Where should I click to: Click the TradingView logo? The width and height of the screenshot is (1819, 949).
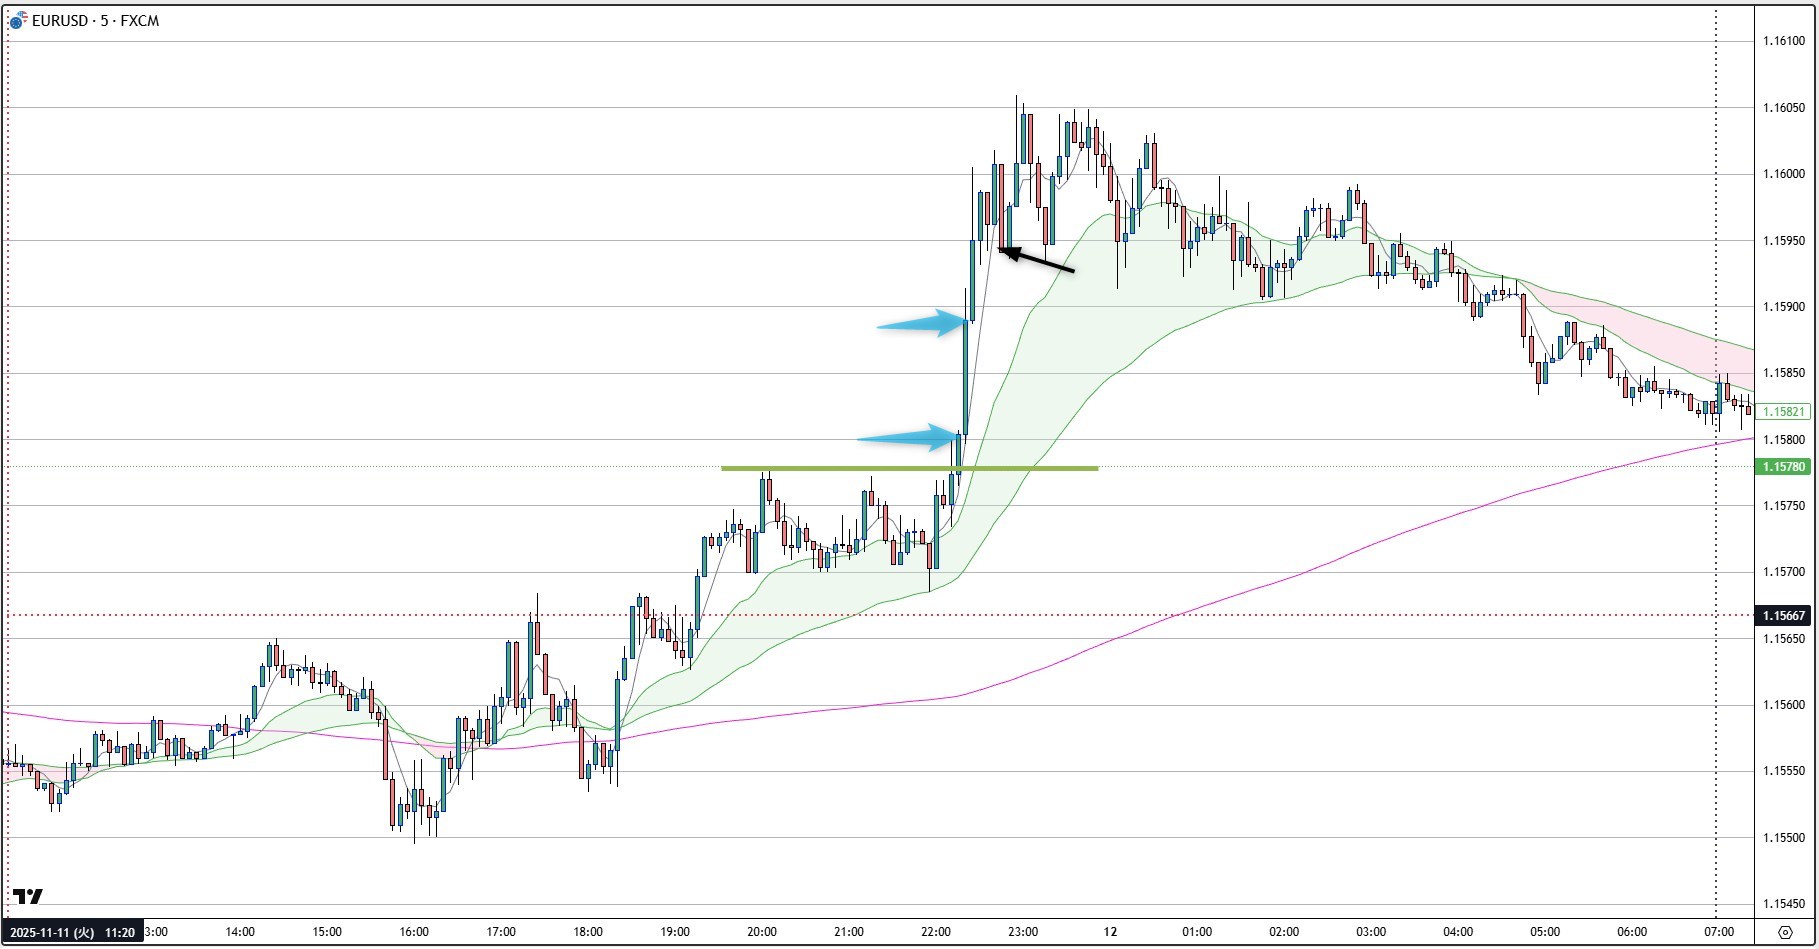click(29, 896)
